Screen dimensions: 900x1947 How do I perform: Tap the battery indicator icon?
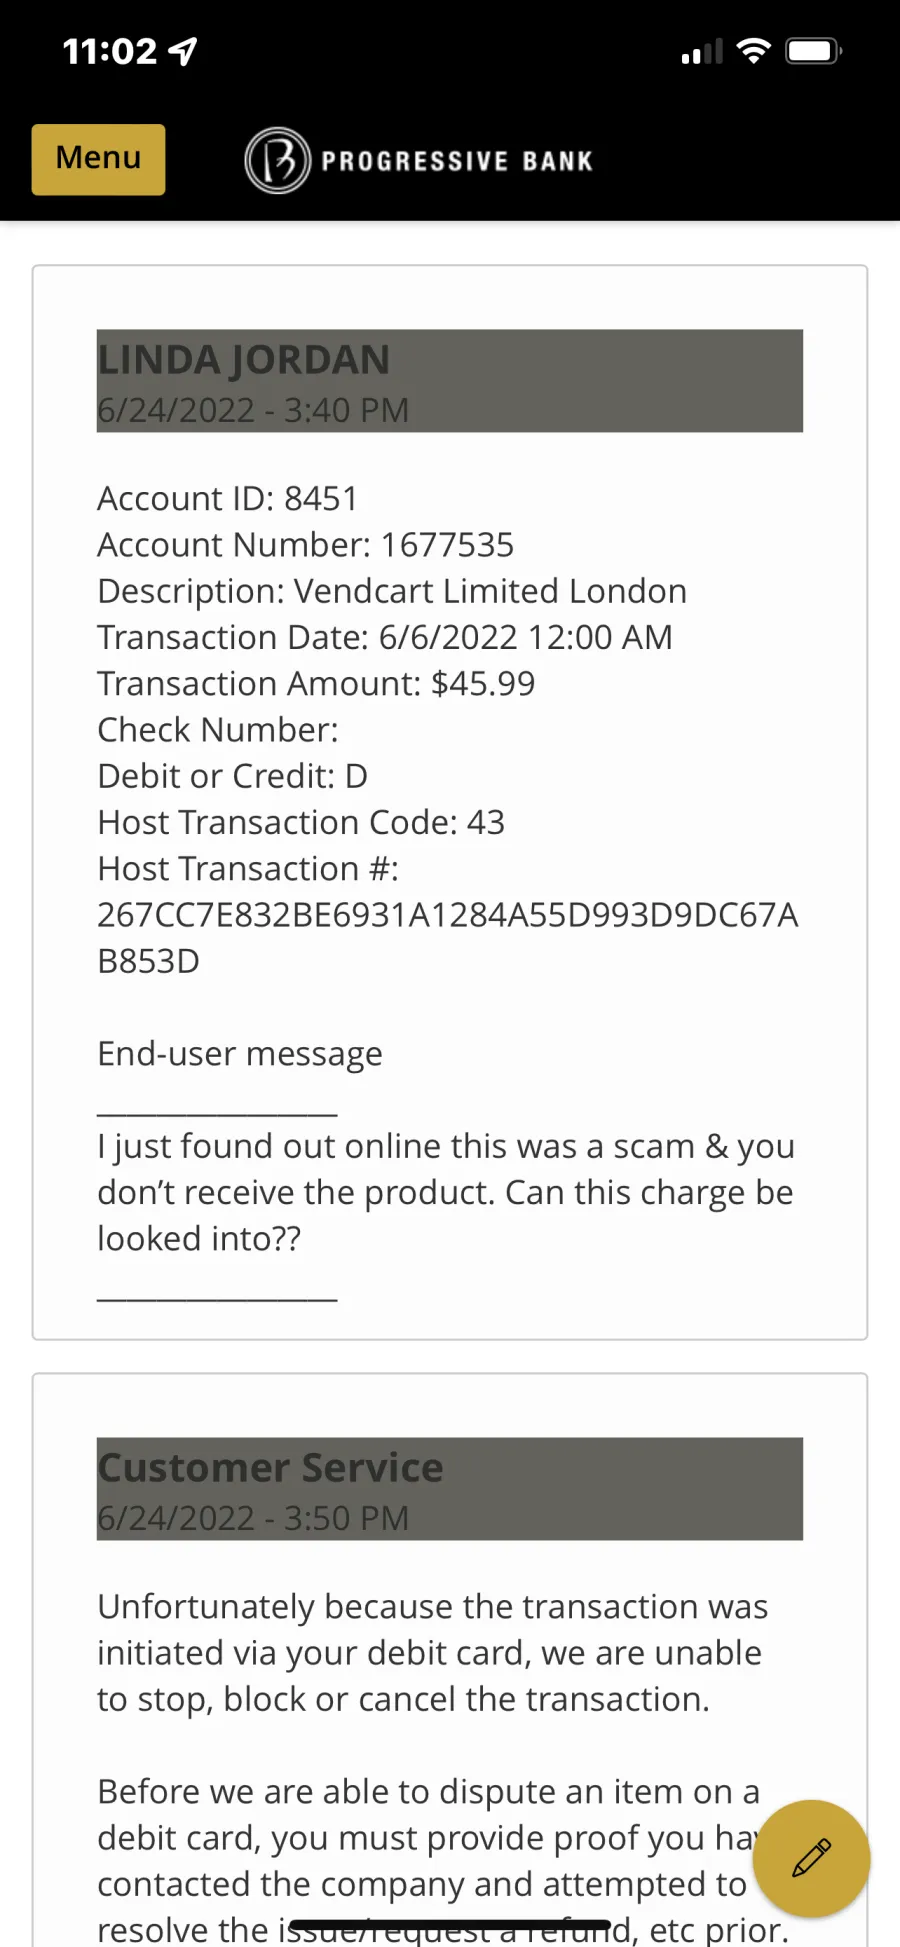[x=814, y=51]
